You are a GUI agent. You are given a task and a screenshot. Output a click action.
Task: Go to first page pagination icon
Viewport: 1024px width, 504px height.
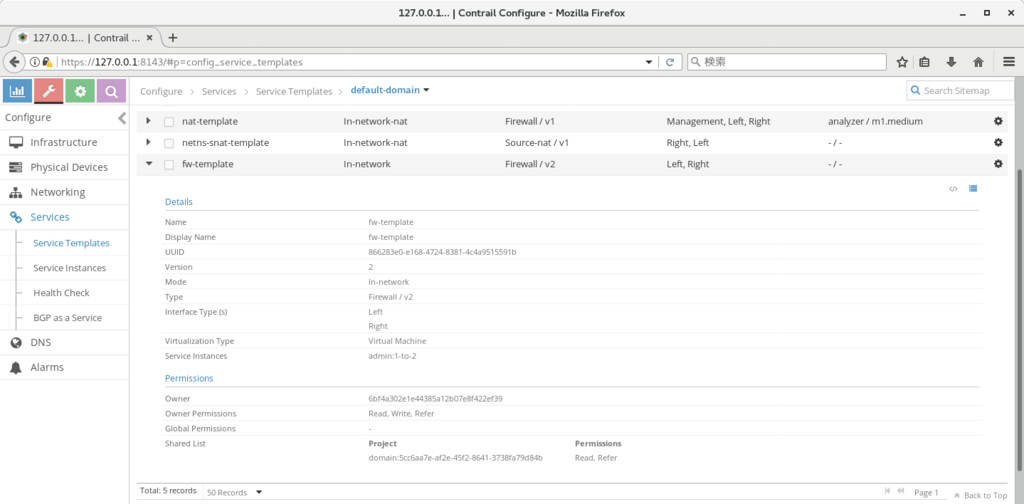888,491
